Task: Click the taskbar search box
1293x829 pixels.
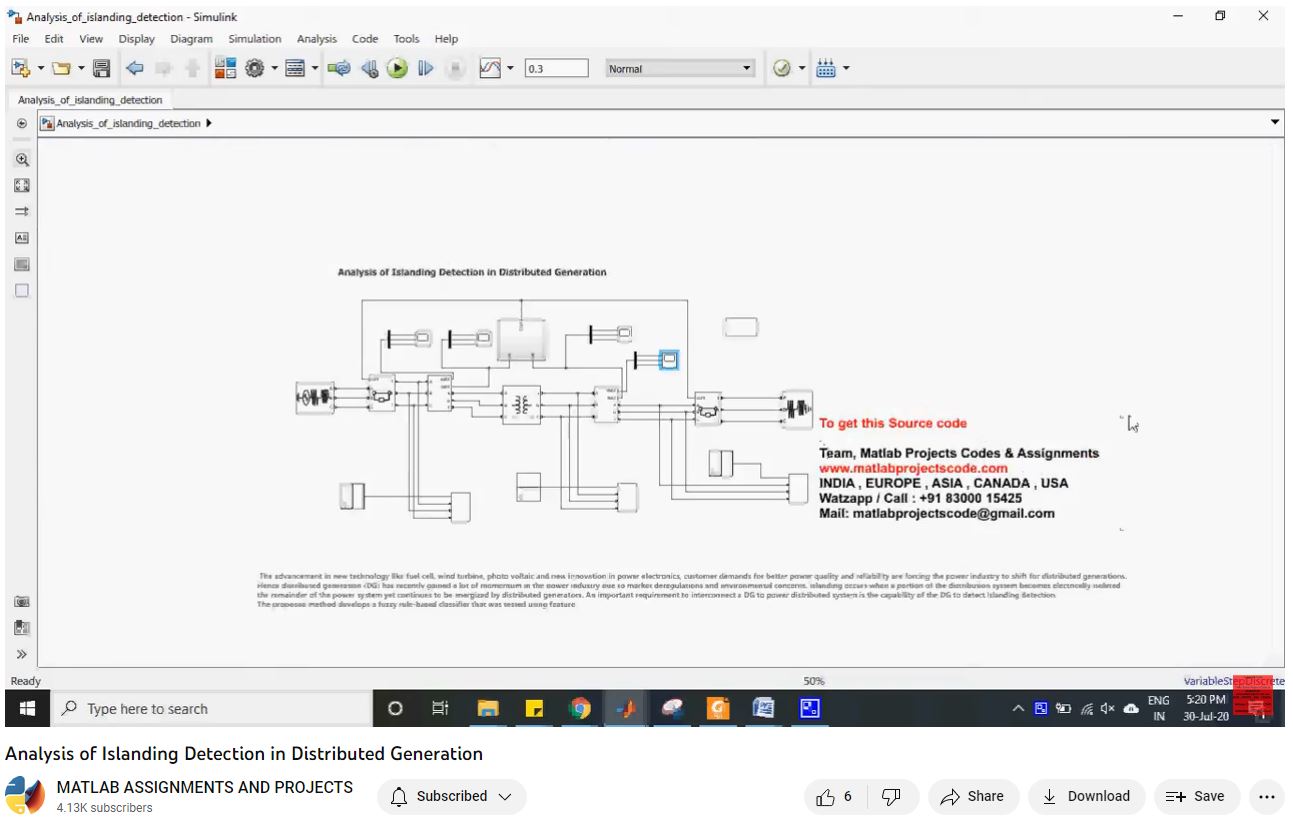Action: (211, 708)
